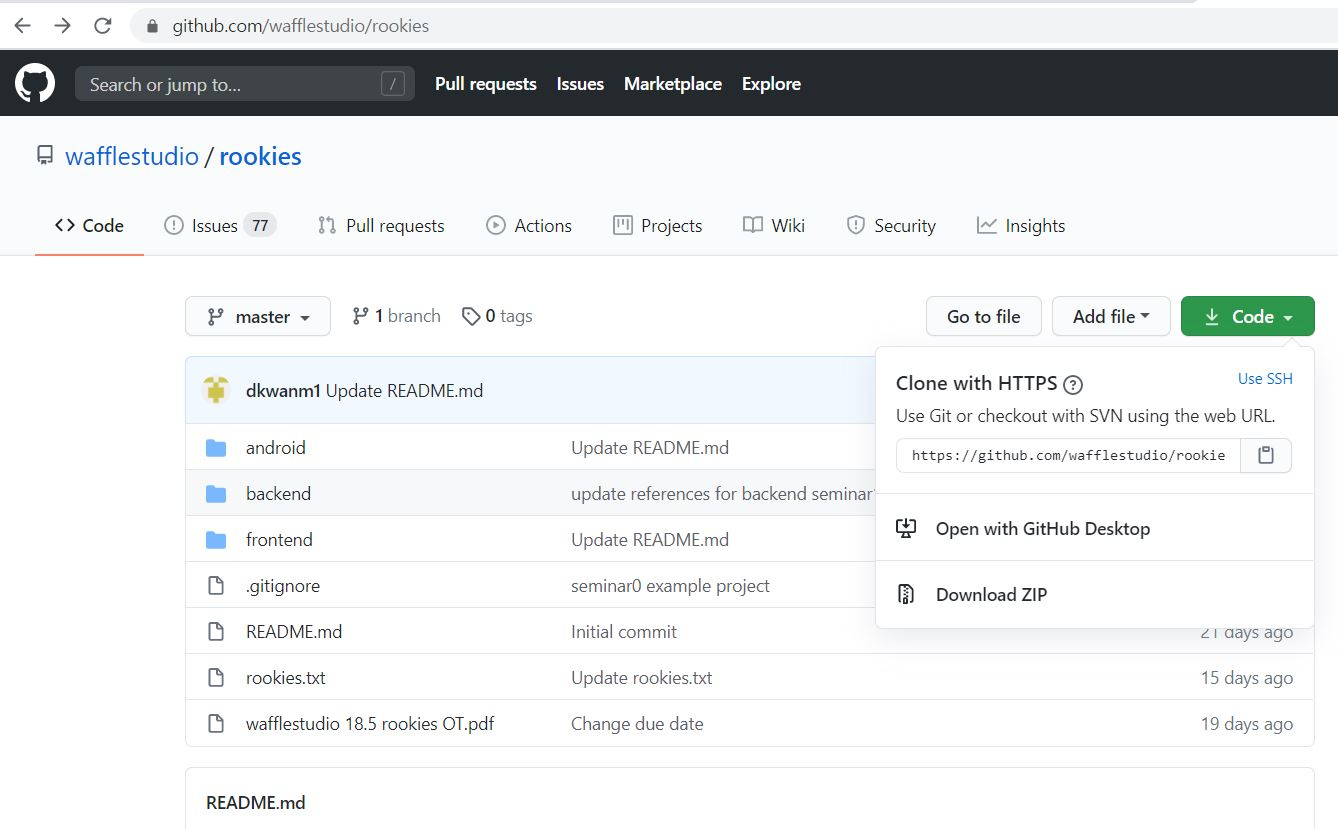Open the android folder
Image resolution: width=1338 pixels, height=829 pixels.
[276, 448]
